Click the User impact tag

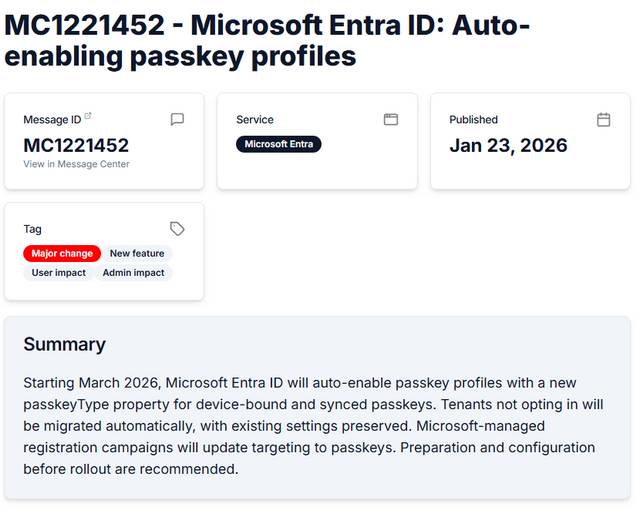click(59, 272)
